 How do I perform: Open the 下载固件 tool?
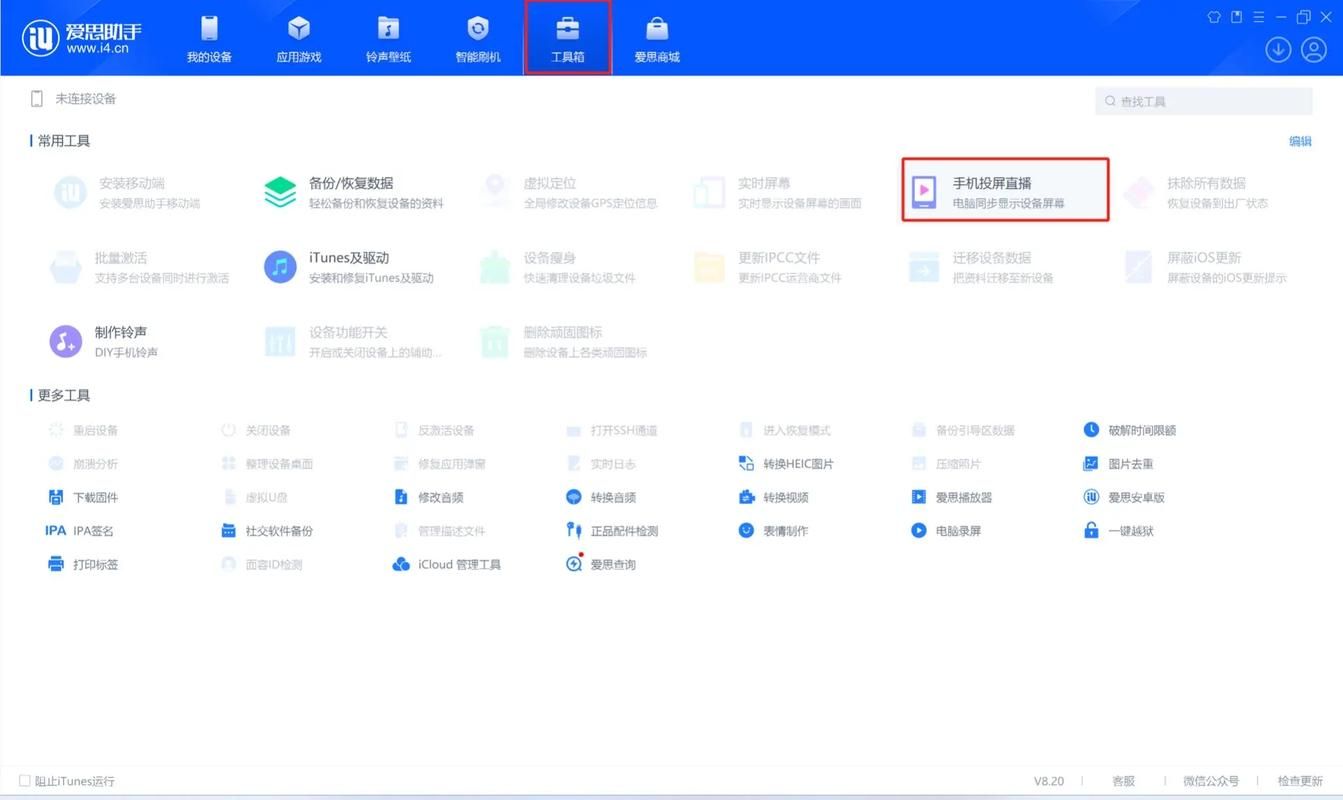tap(83, 497)
